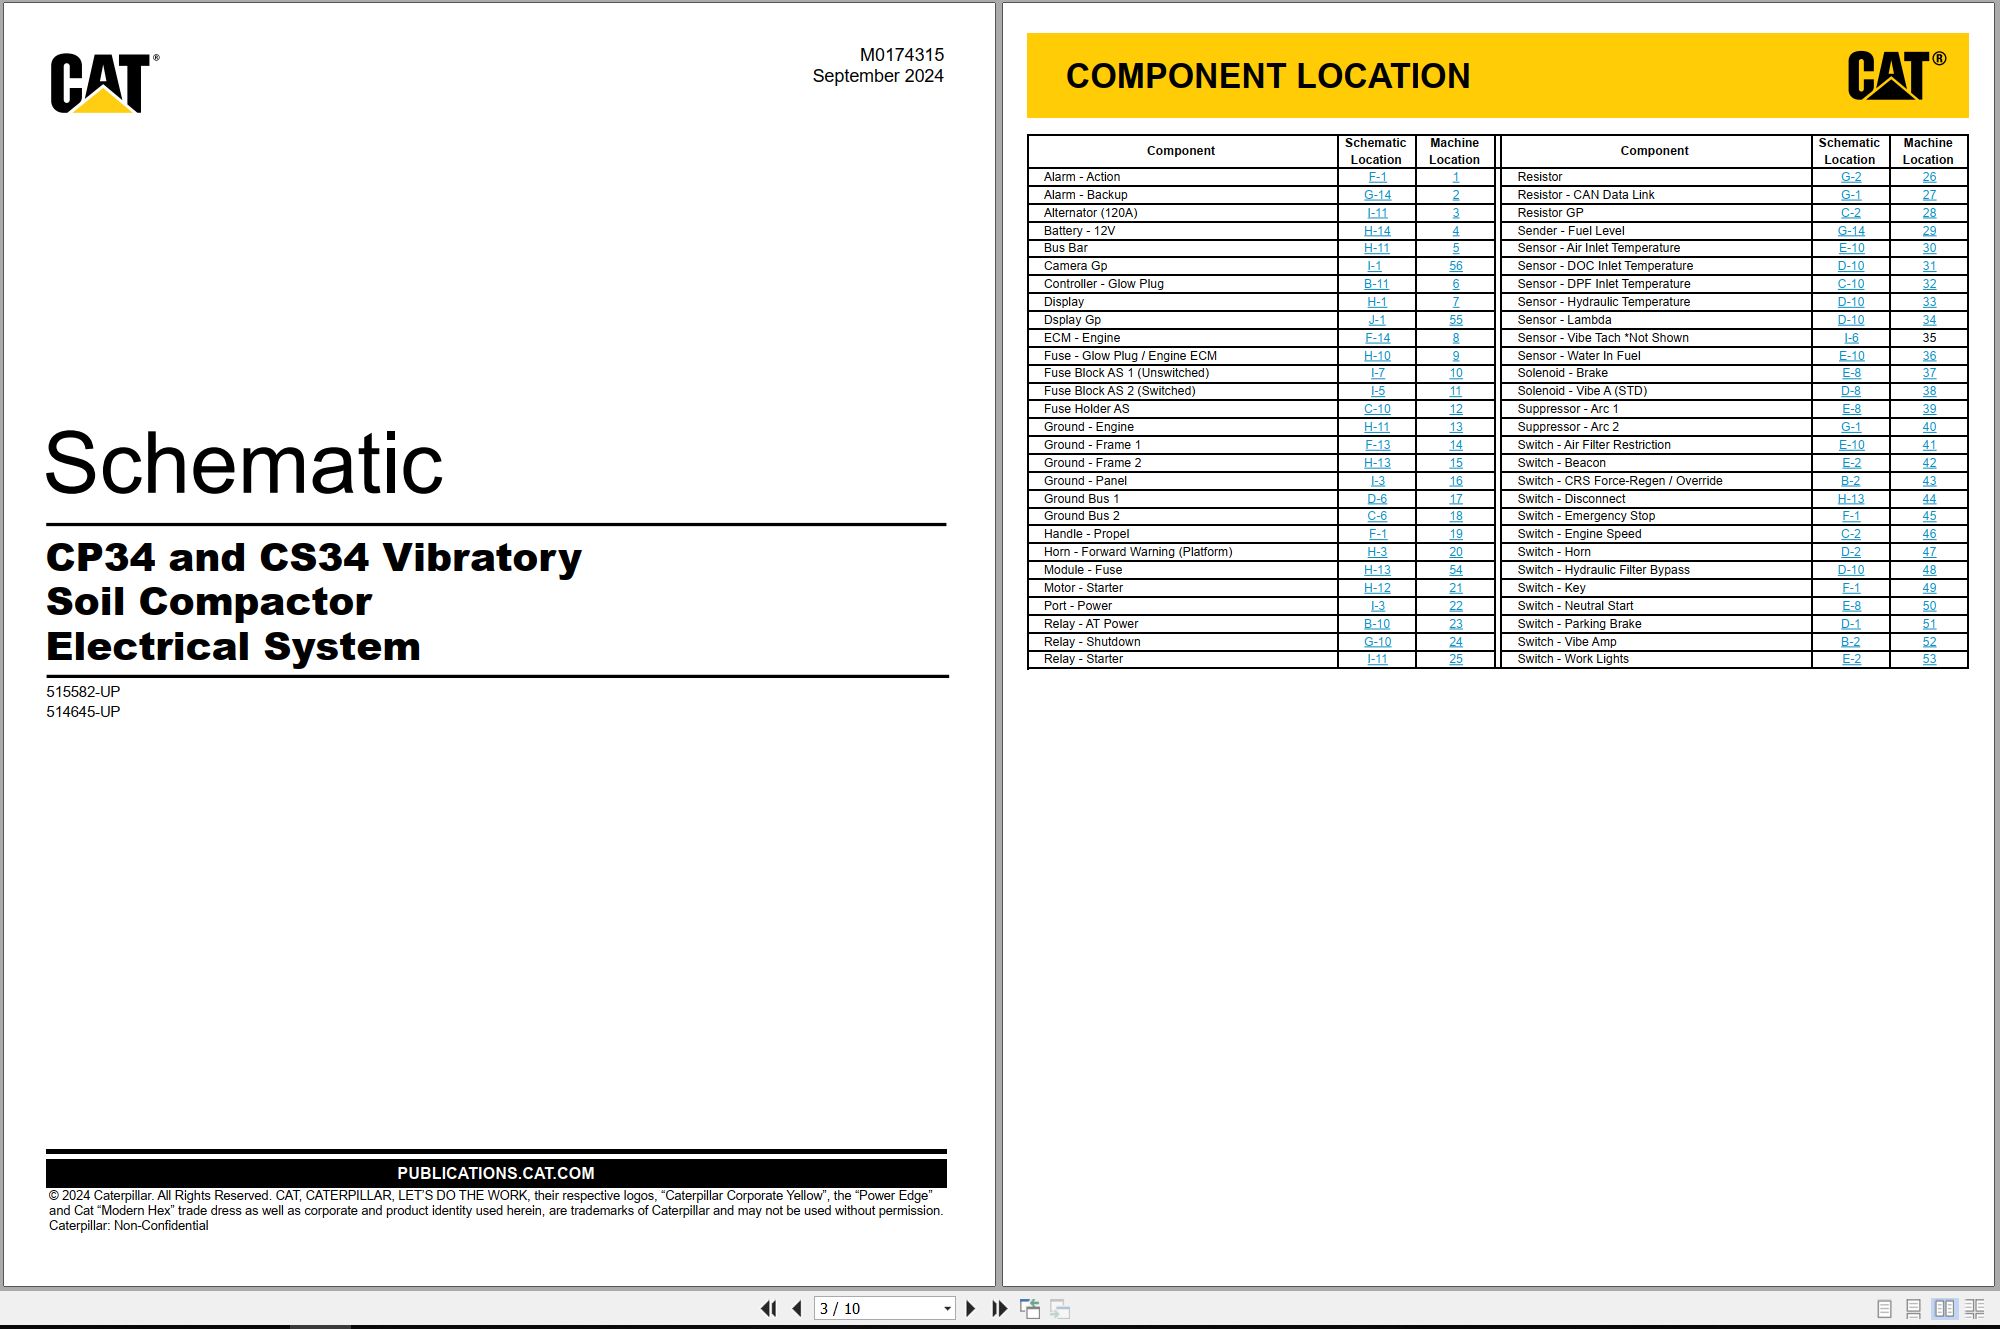Open machine location 37 for Solenoid - Brake
The image size is (2000, 1329).
pyautogui.click(x=1929, y=373)
